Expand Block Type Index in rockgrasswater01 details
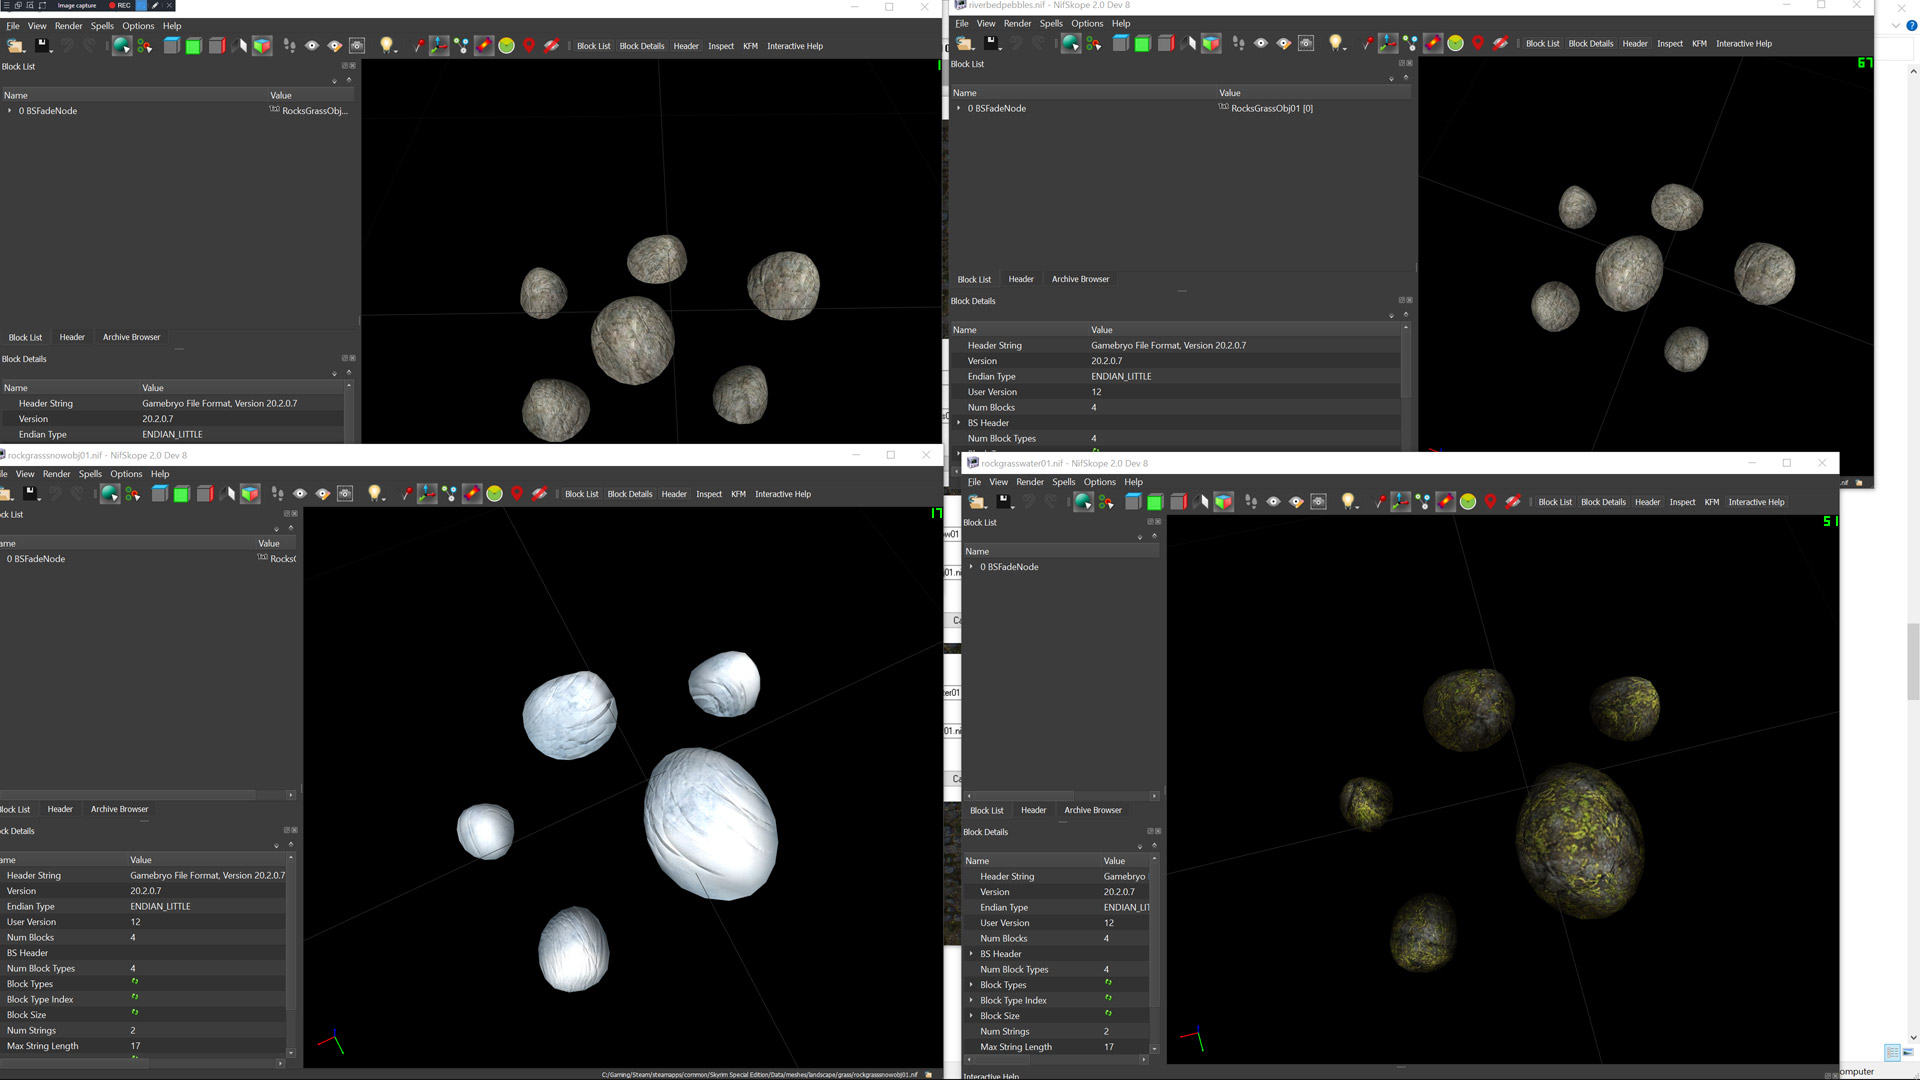This screenshot has height=1080, width=1920. click(971, 1000)
